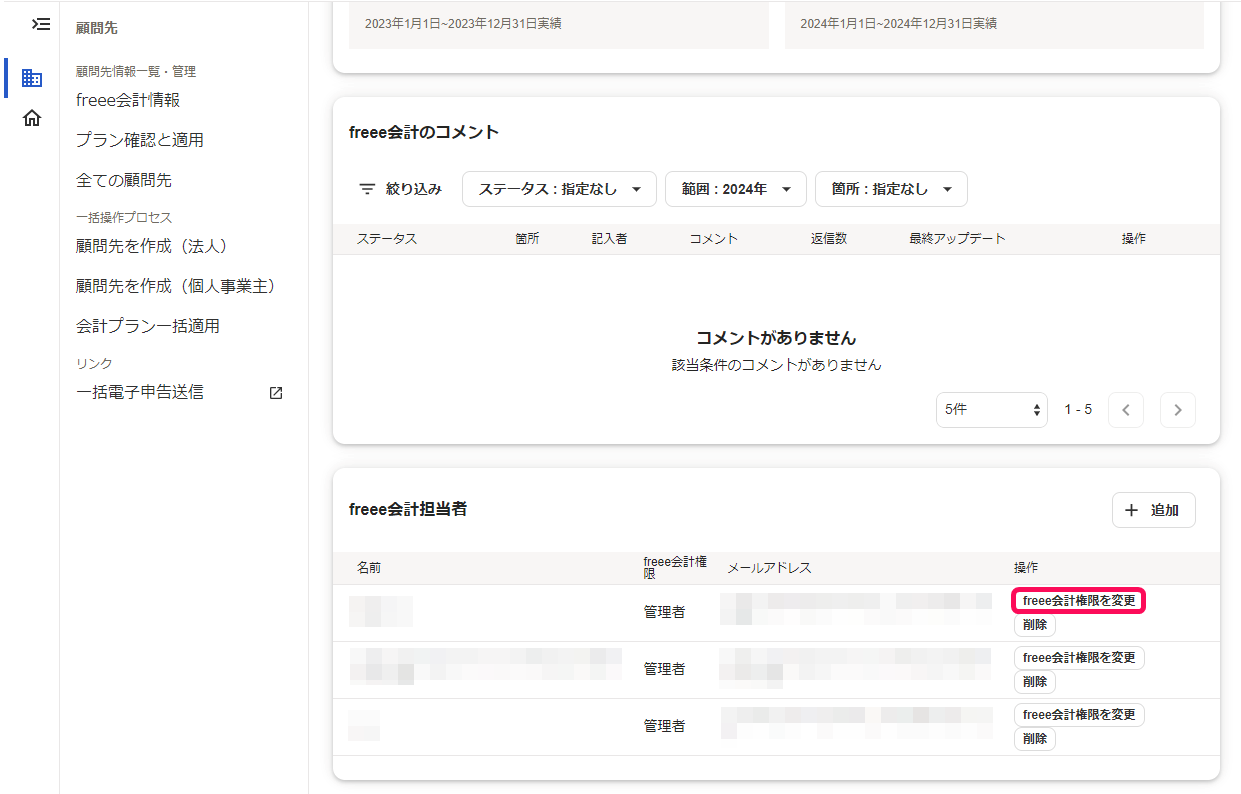Click the freee会計担当者 heading
The height and width of the screenshot is (794, 1241).
[x=408, y=509]
